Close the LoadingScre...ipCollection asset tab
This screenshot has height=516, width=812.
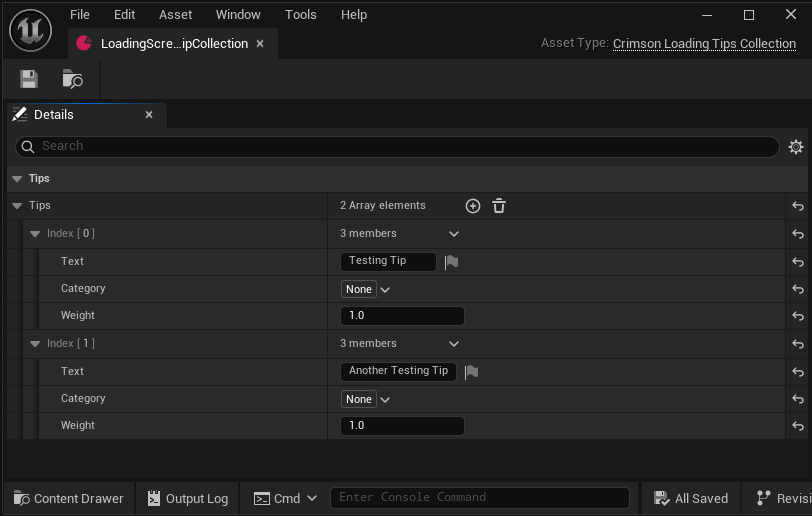point(260,44)
